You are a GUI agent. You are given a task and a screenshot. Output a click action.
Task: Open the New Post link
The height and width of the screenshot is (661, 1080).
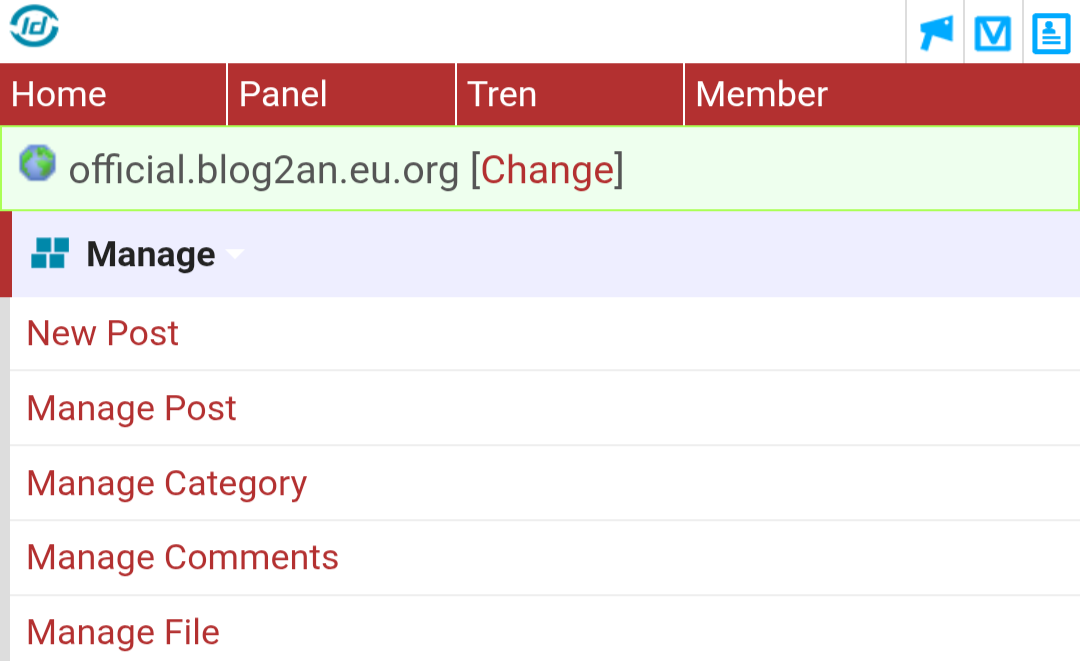coord(103,333)
